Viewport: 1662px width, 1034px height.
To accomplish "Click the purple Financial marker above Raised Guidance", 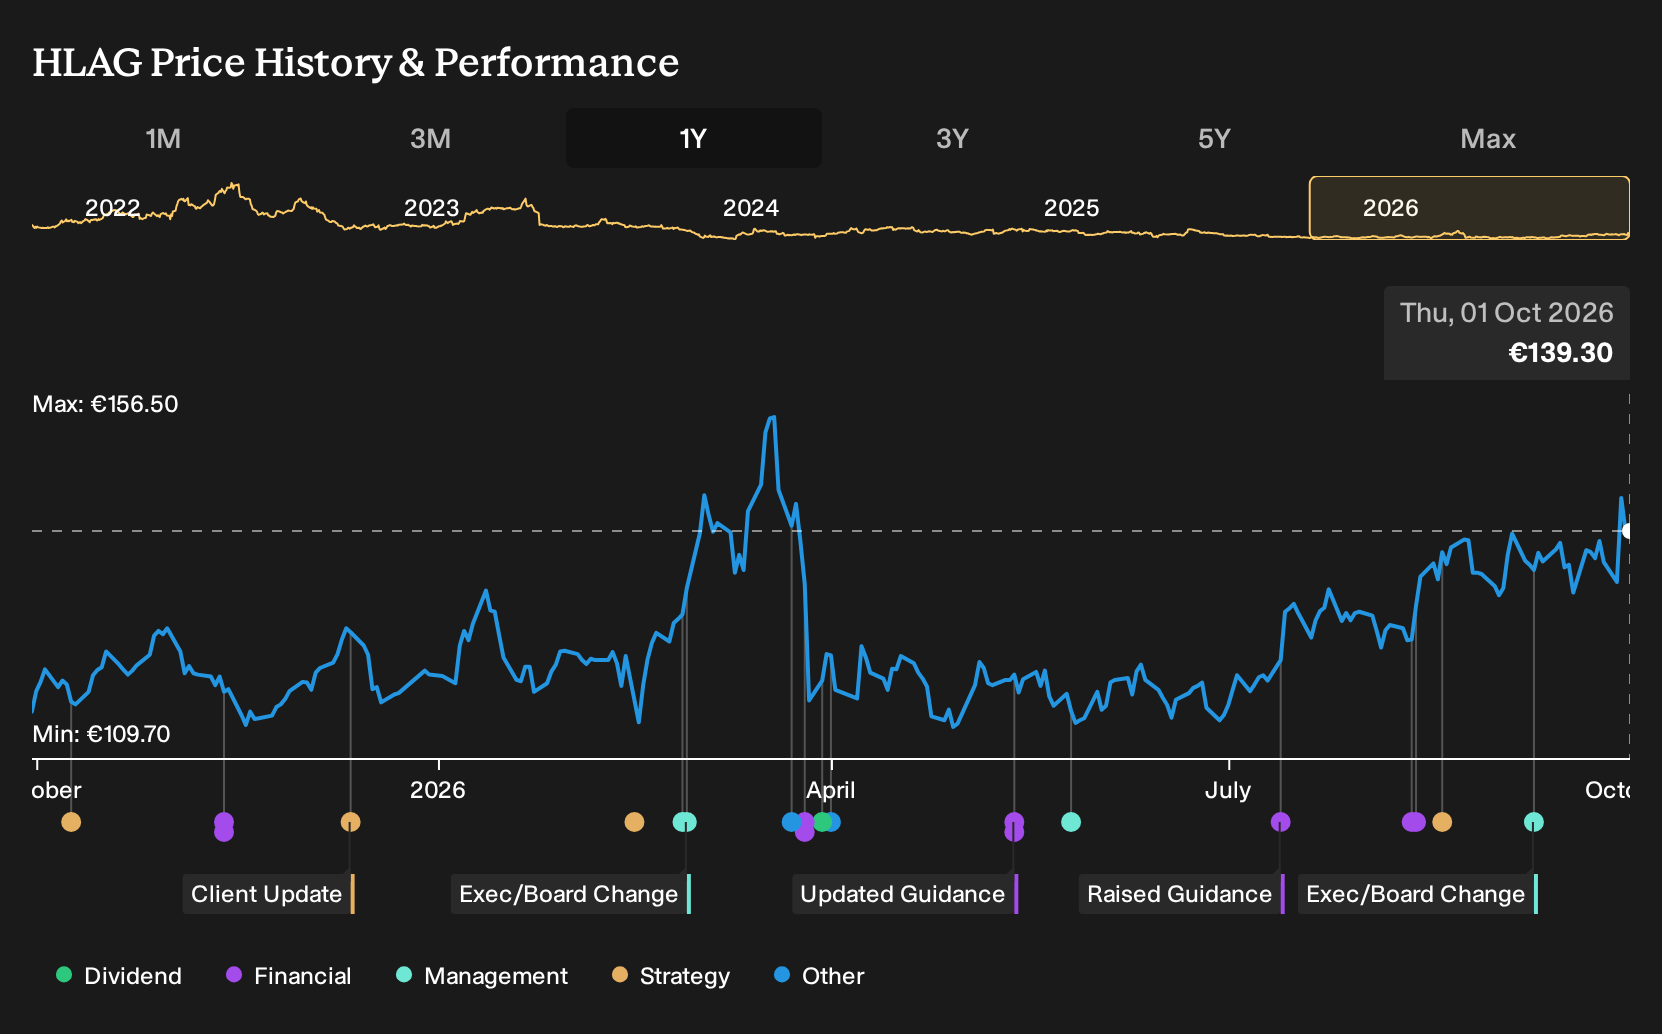I will tap(1280, 822).
